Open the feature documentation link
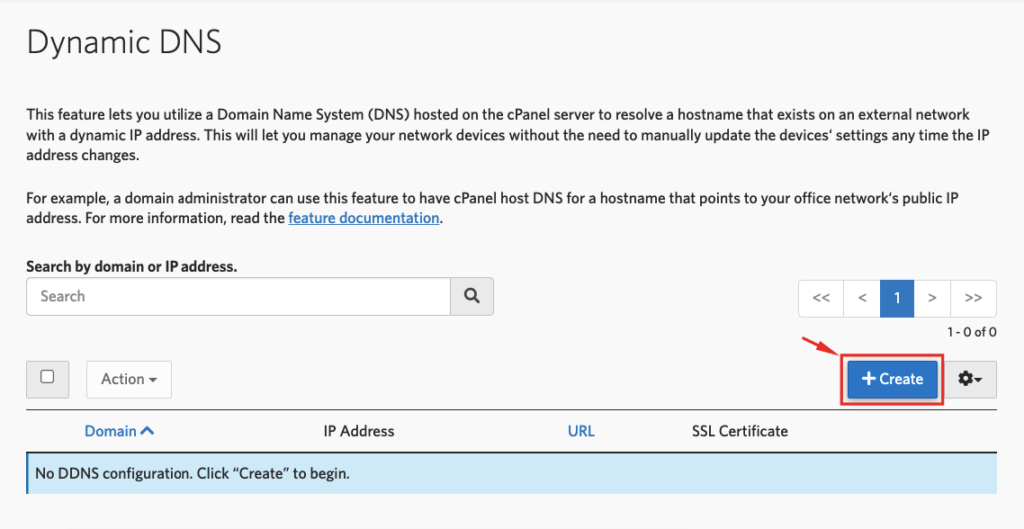Screen dimensions: 1024x529 click(364, 218)
